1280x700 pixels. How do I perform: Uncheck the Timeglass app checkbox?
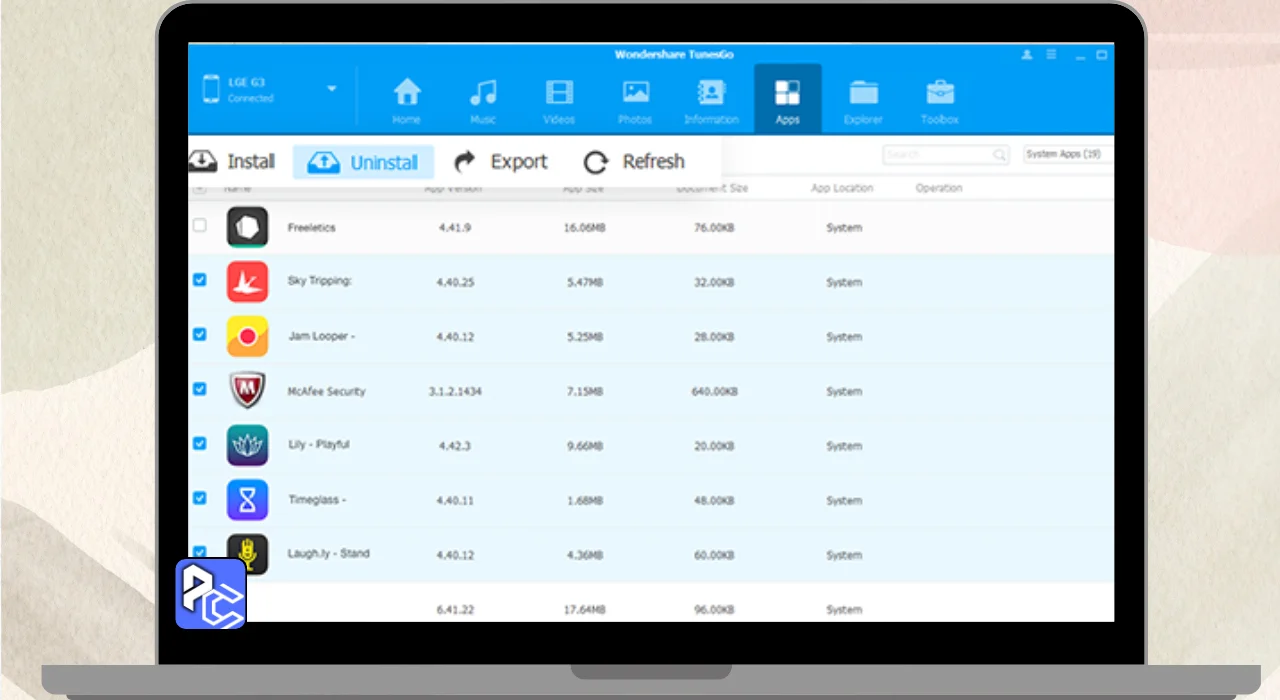click(199, 497)
